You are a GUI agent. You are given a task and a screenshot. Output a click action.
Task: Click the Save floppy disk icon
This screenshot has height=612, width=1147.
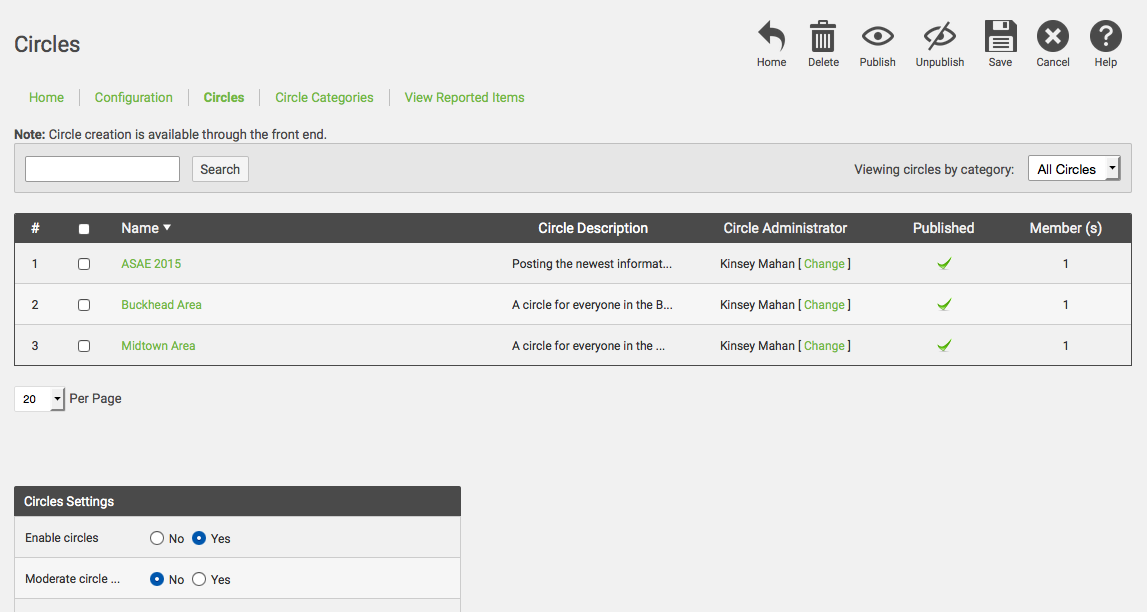(1000, 38)
